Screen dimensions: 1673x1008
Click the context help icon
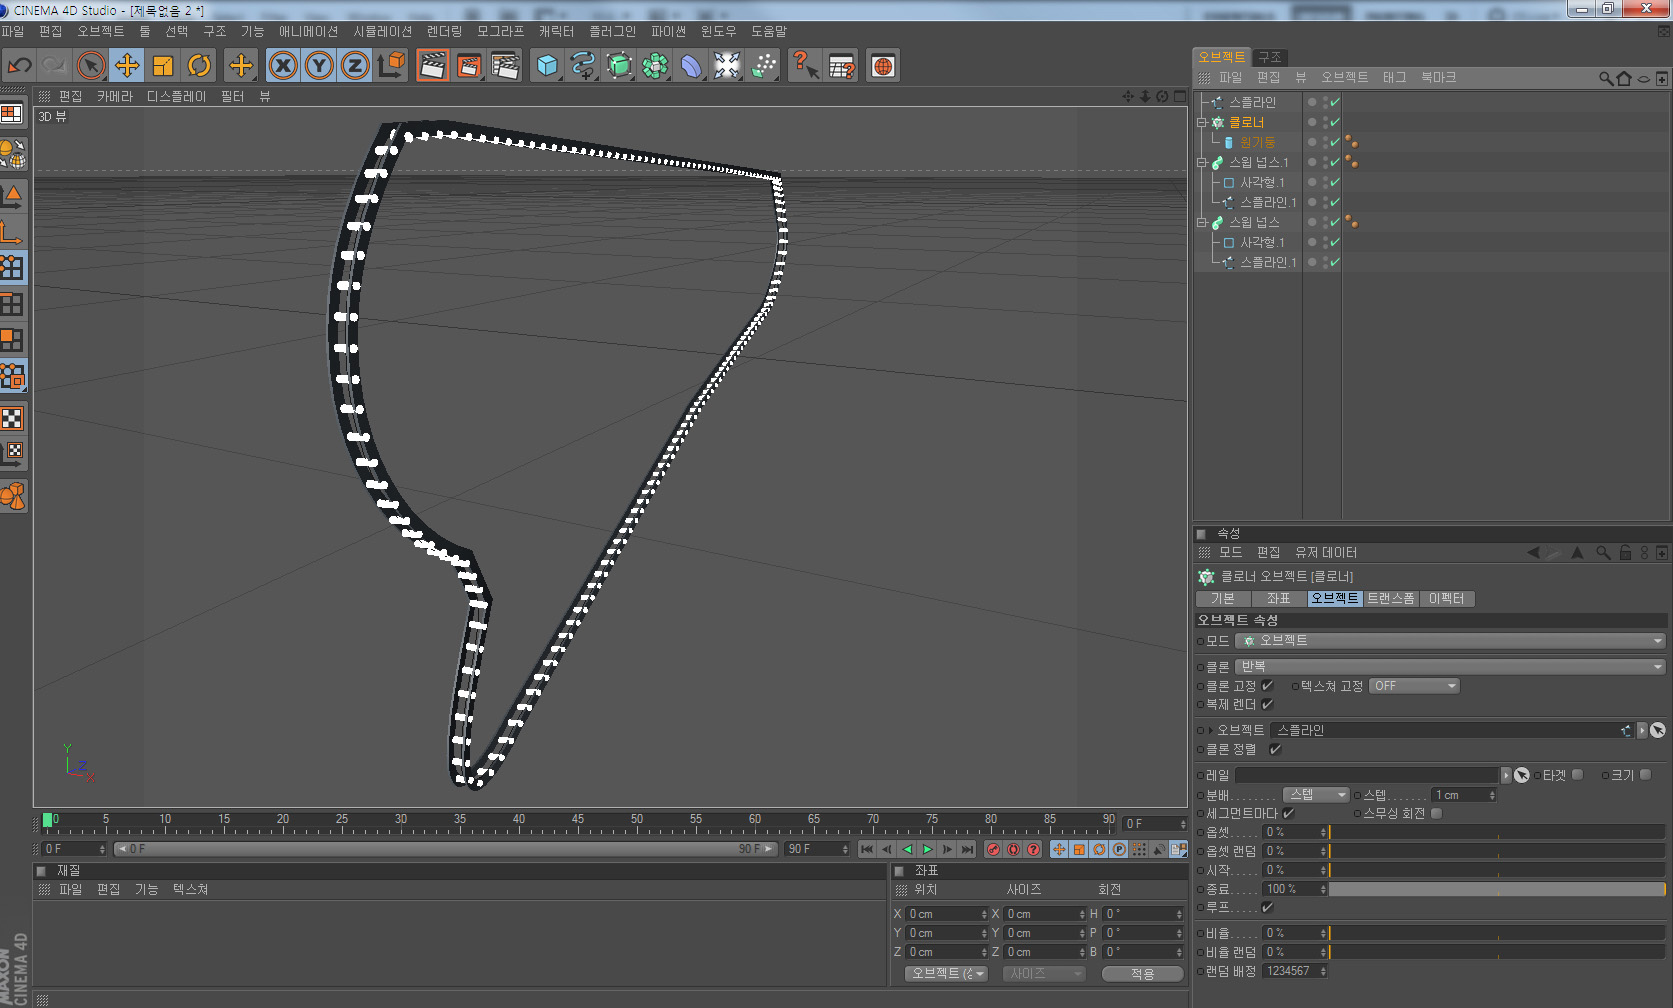point(805,66)
